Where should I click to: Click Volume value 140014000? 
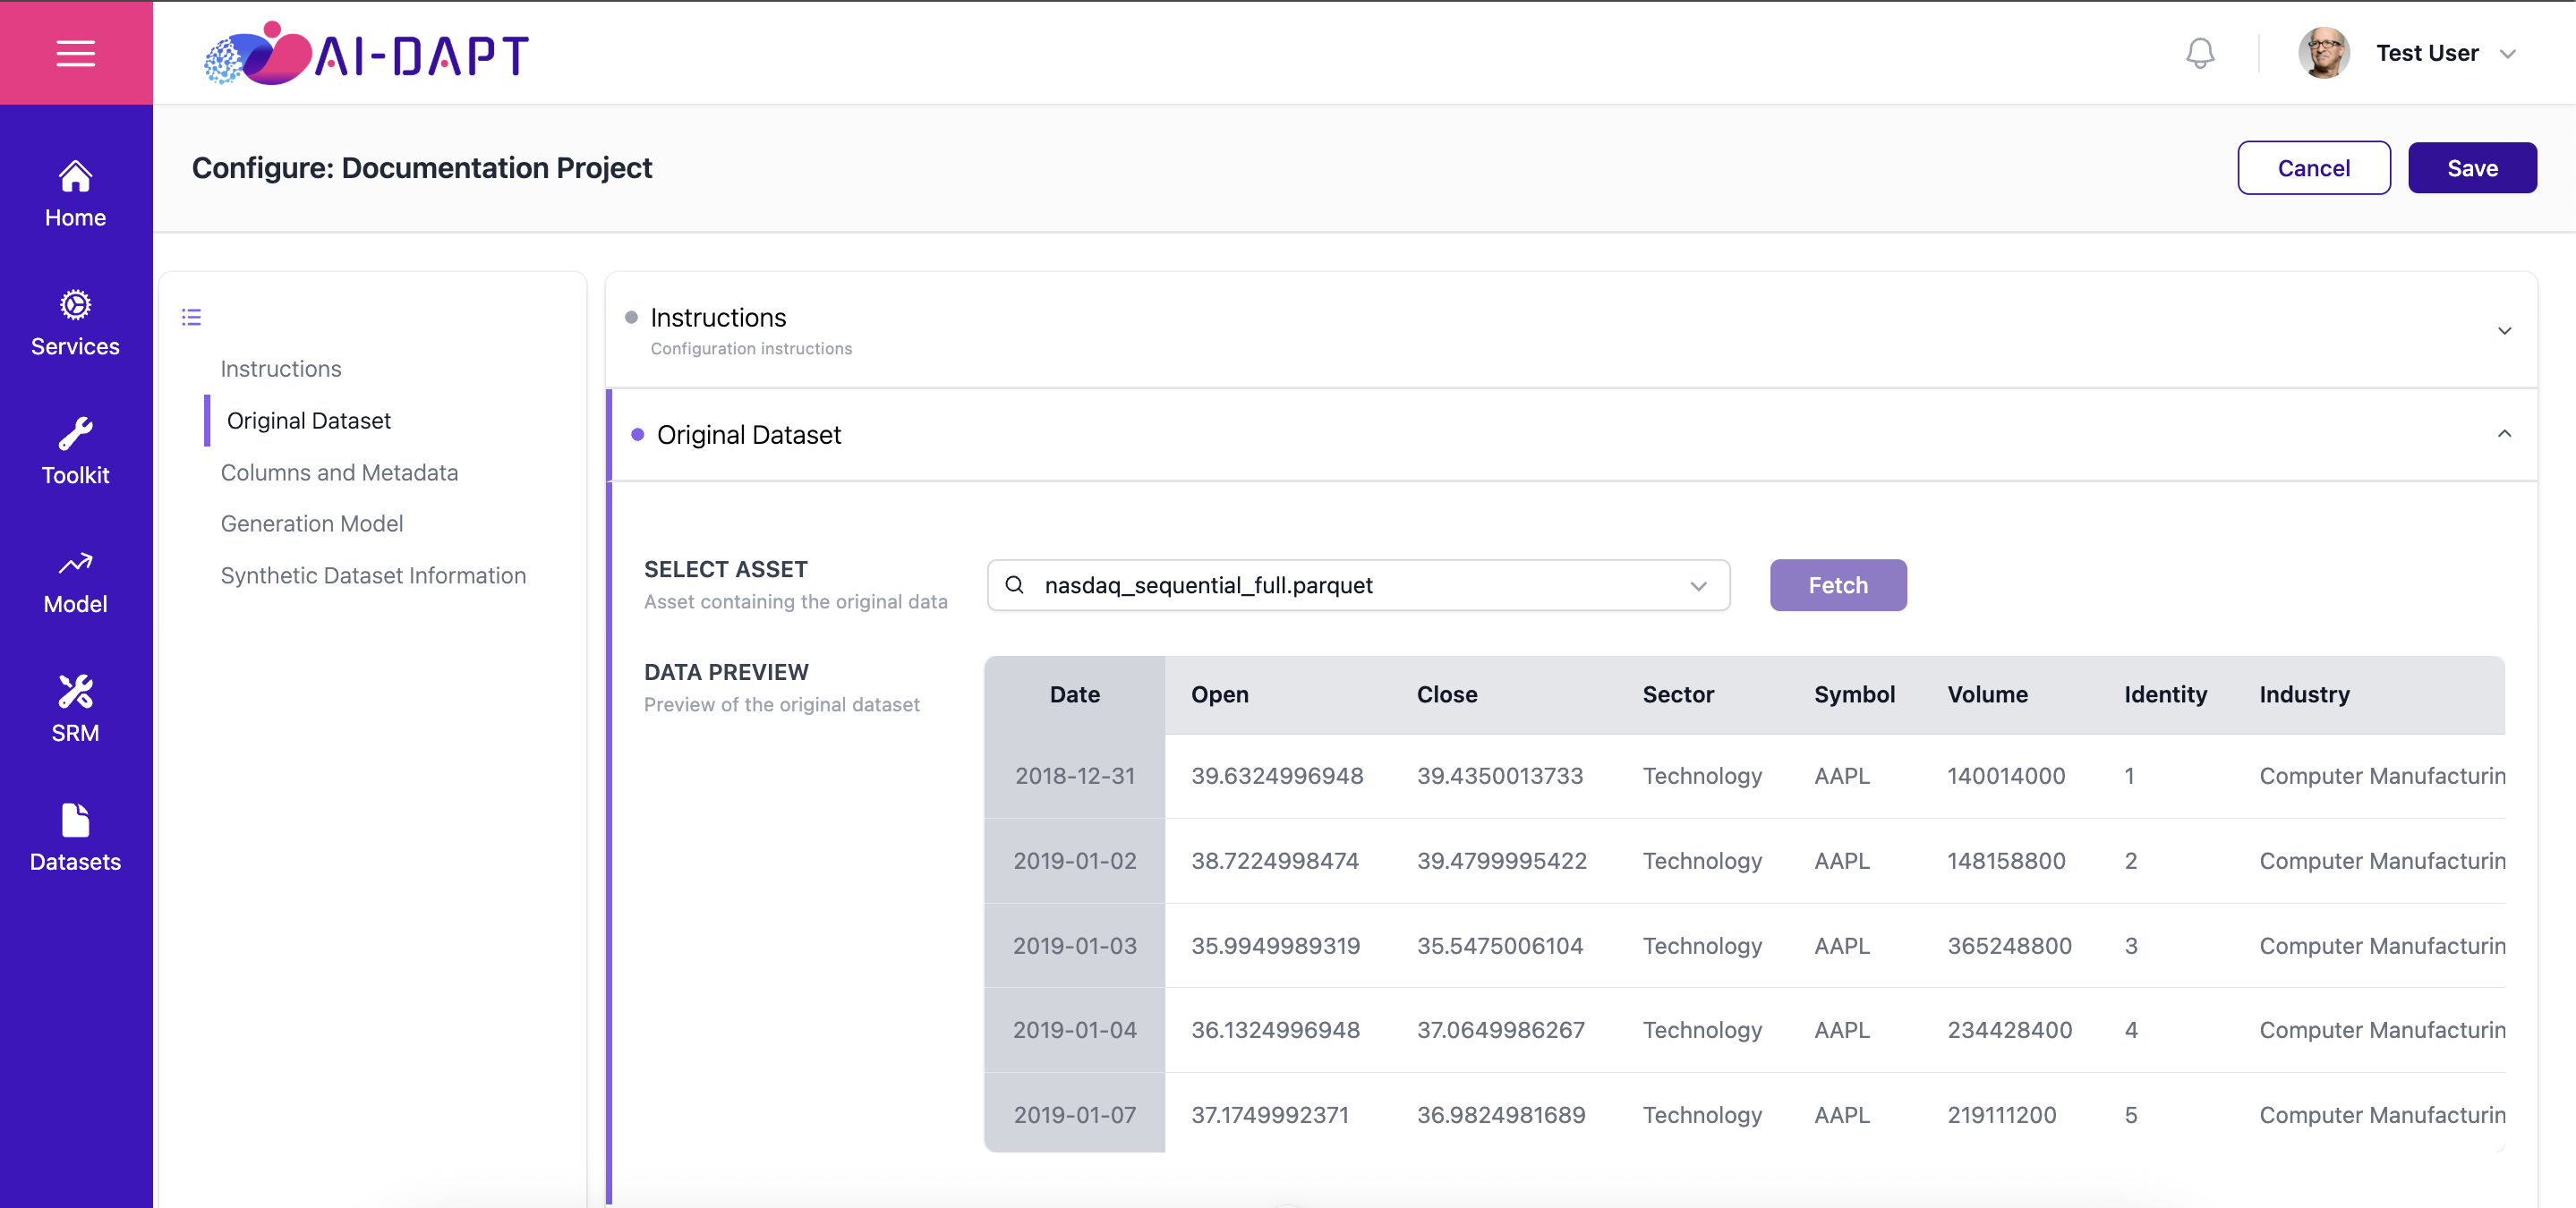(2005, 776)
